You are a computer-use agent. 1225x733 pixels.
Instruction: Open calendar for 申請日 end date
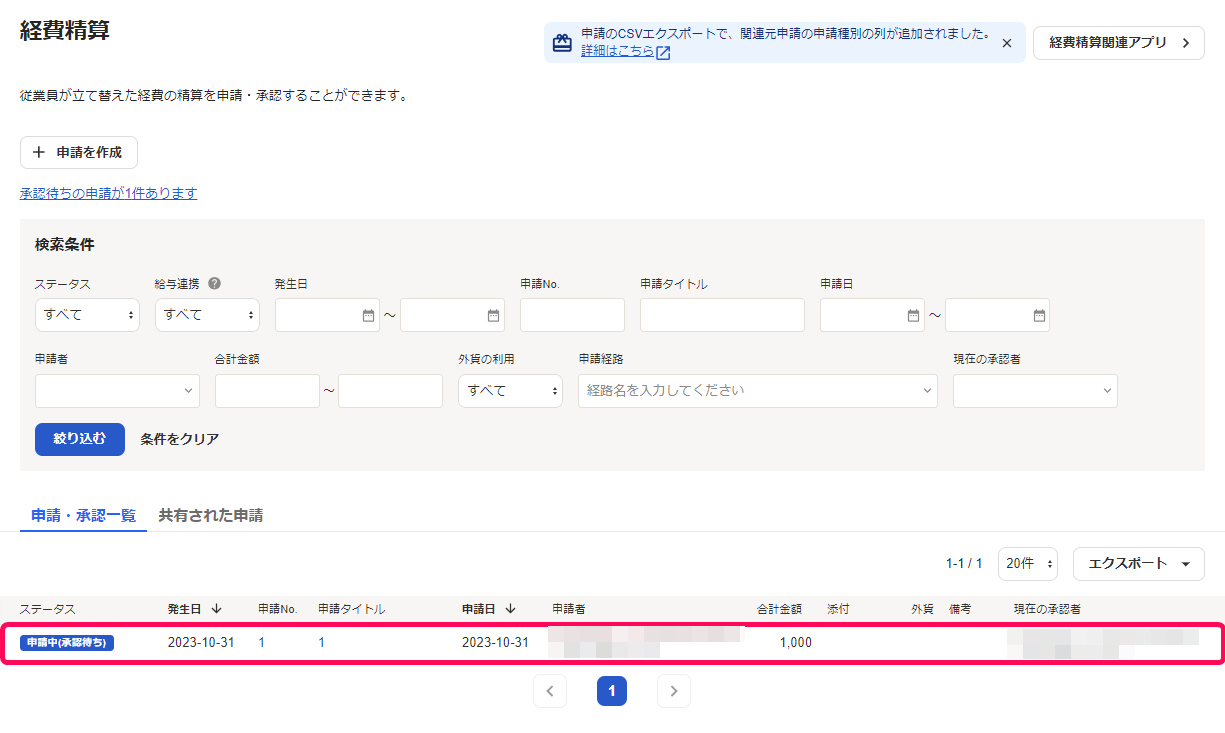1039,315
